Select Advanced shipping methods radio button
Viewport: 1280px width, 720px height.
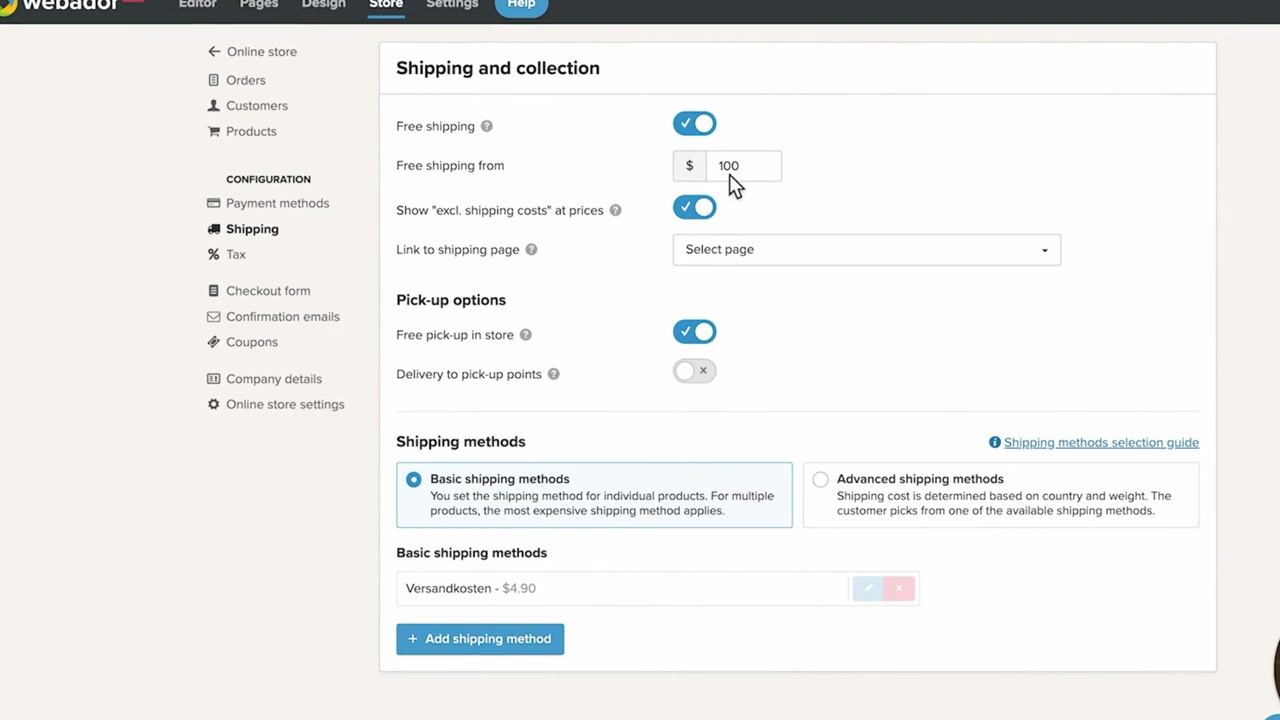(x=821, y=480)
